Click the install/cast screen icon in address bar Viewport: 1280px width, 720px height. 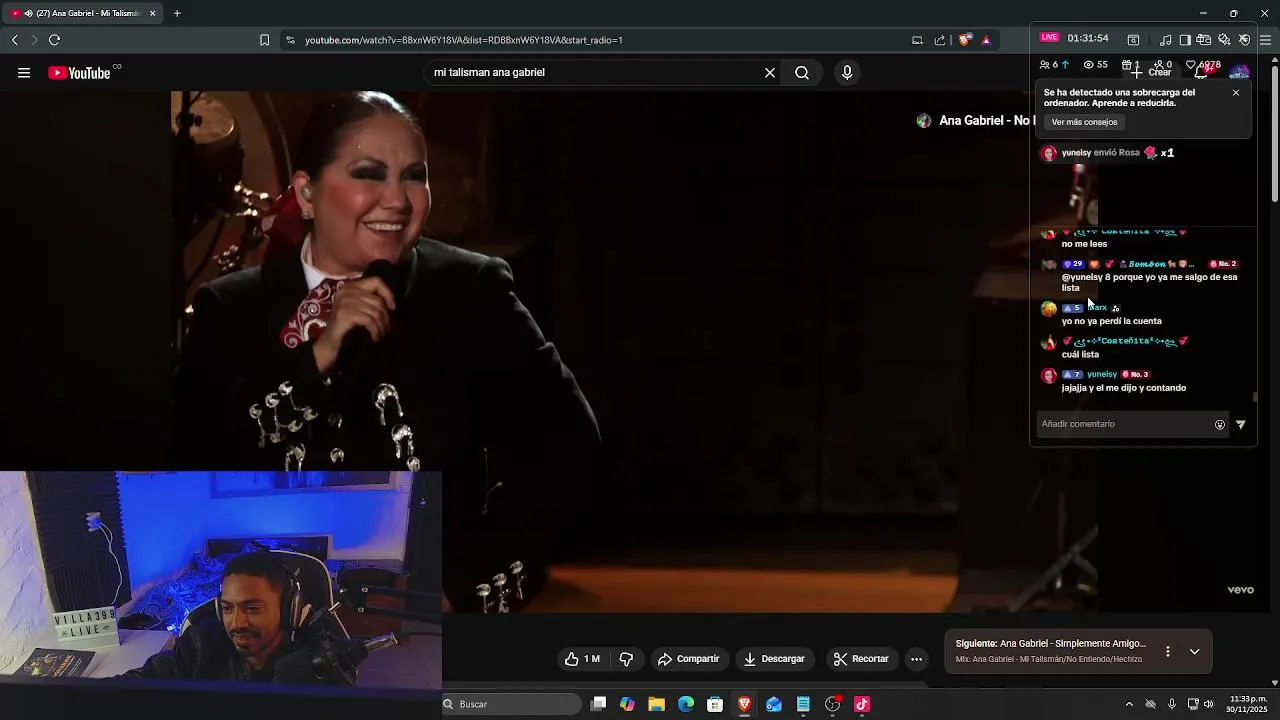point(917,40)
